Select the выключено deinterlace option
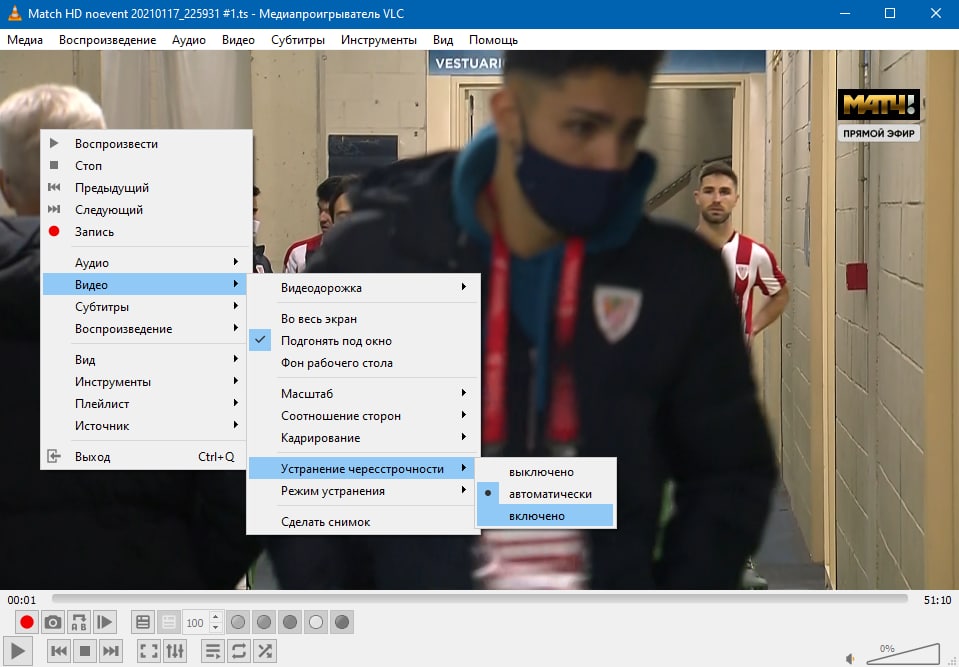 545,472
